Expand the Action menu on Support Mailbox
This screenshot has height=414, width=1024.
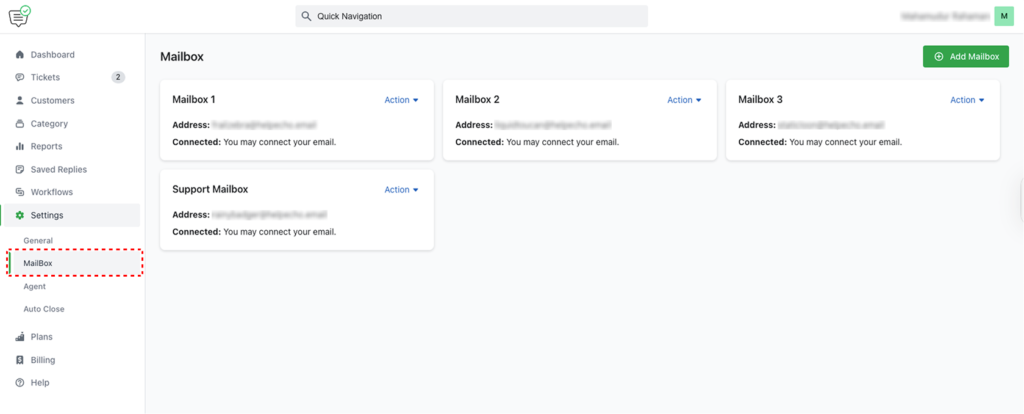click(401, 190)
